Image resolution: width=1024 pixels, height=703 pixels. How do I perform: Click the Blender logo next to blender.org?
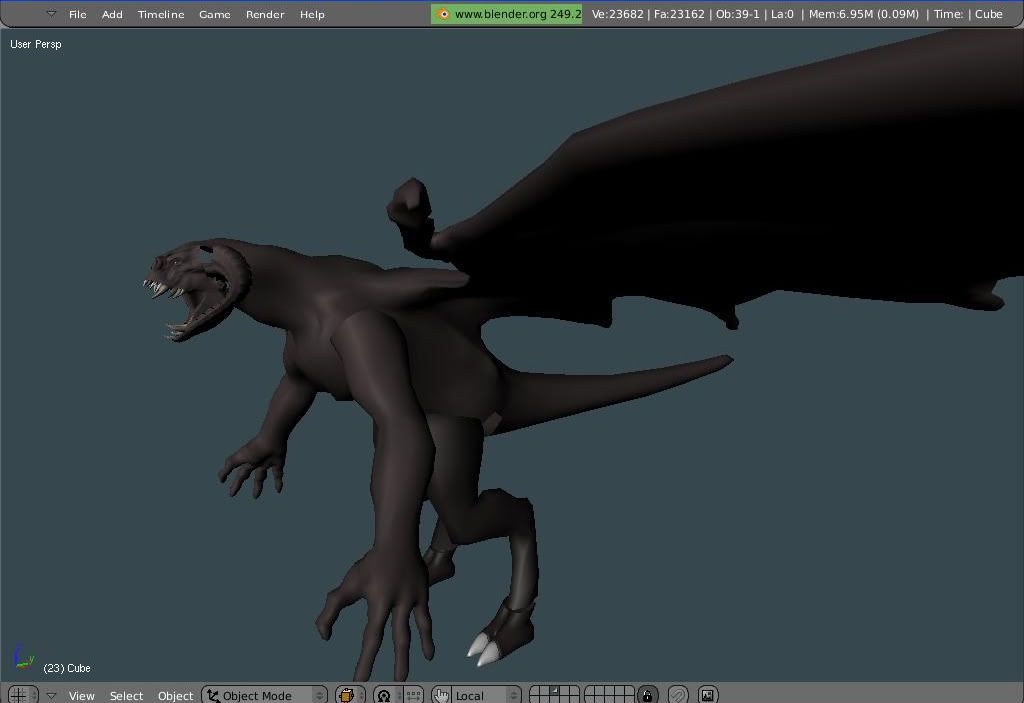tap(443, 14)
